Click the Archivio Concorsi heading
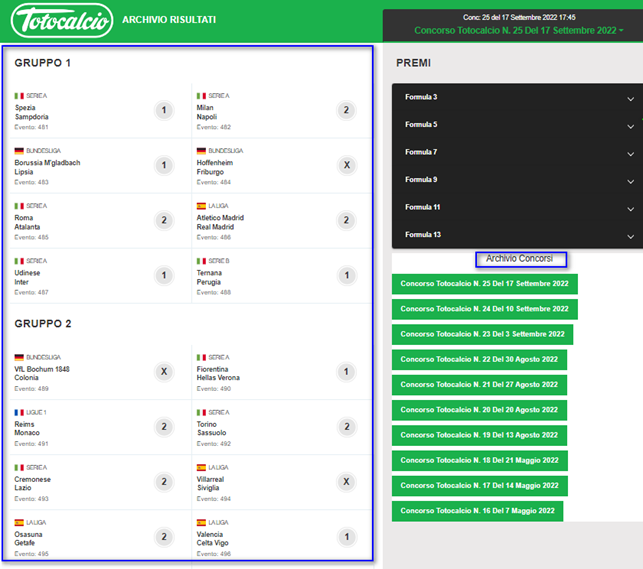This screenshot has width=643, height=569. click(x=520, y=259)
